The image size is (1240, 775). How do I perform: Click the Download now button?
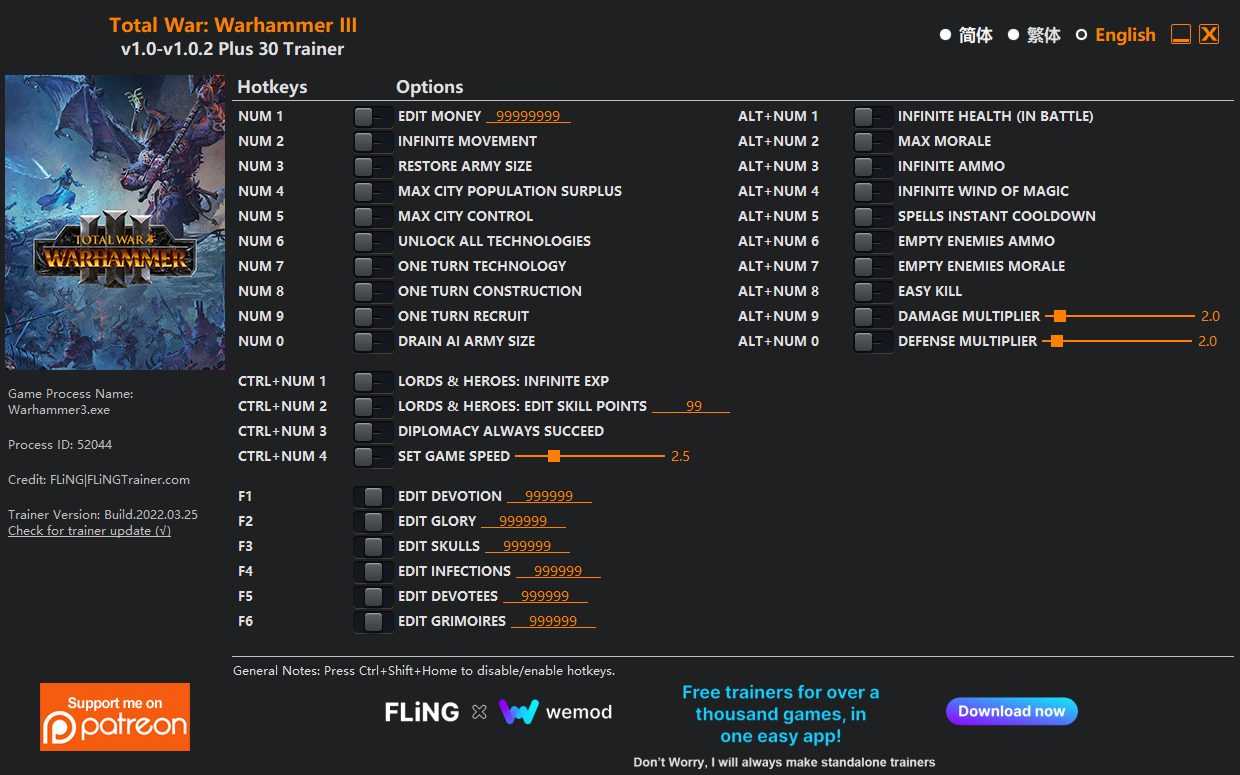[1012, 711]
